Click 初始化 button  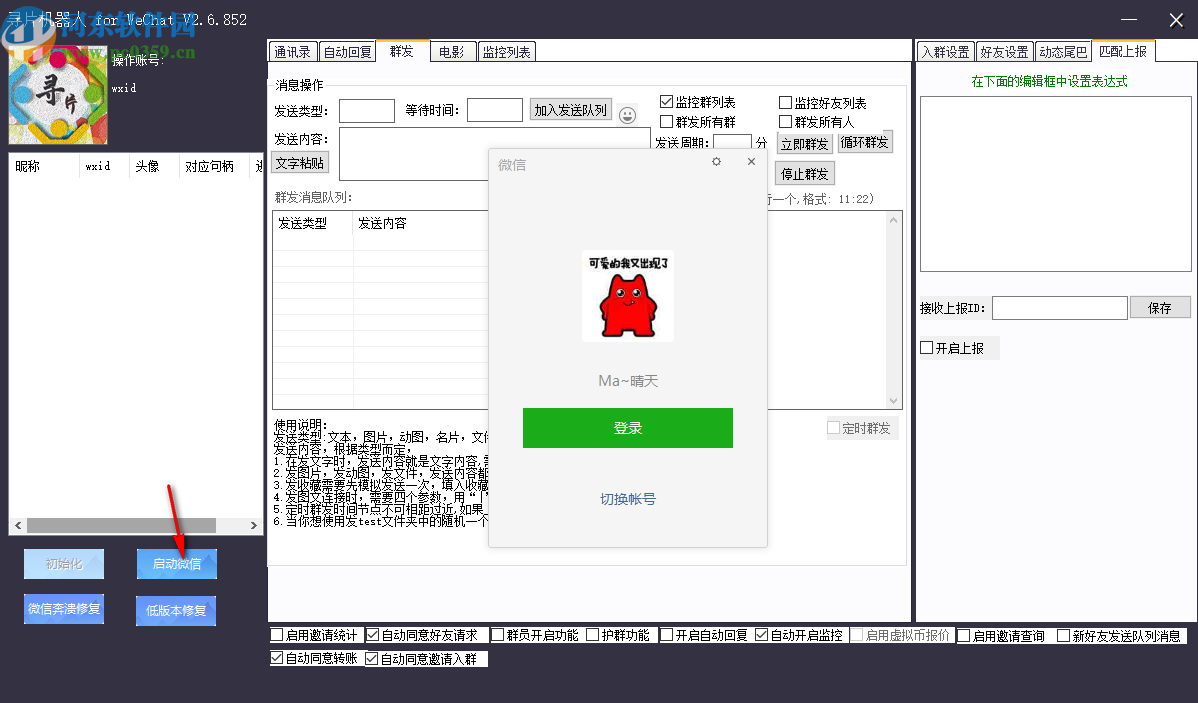click(x=63, y=564)
